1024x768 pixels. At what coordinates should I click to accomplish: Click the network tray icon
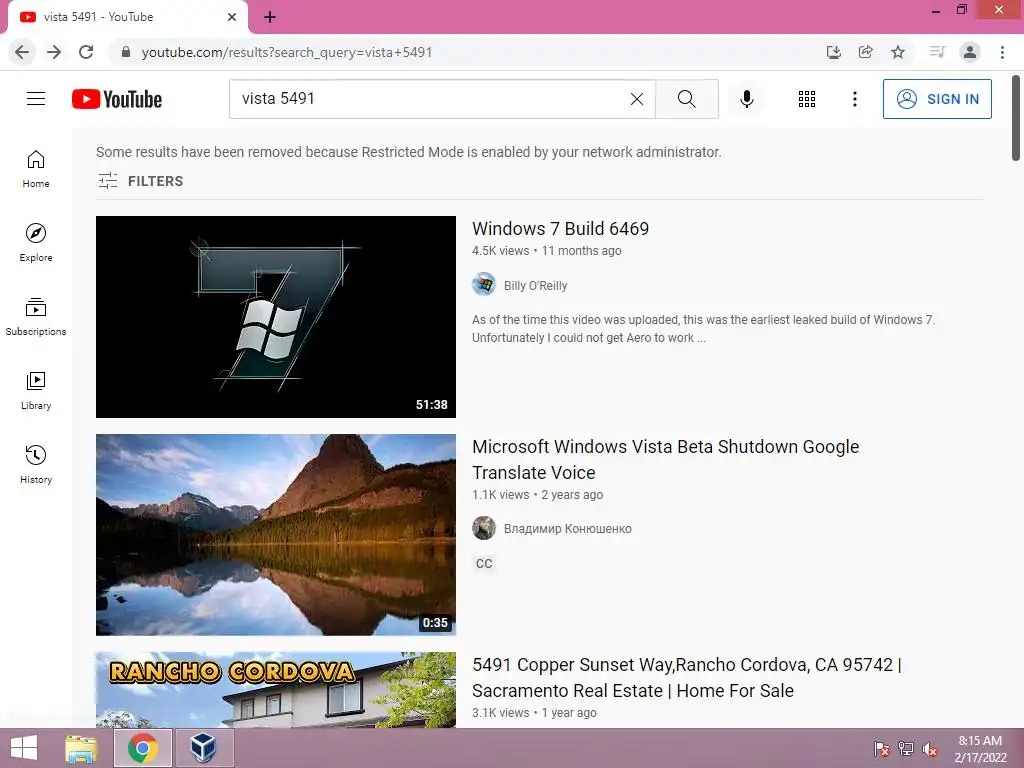pyautogui.click(x=906, y=749)
